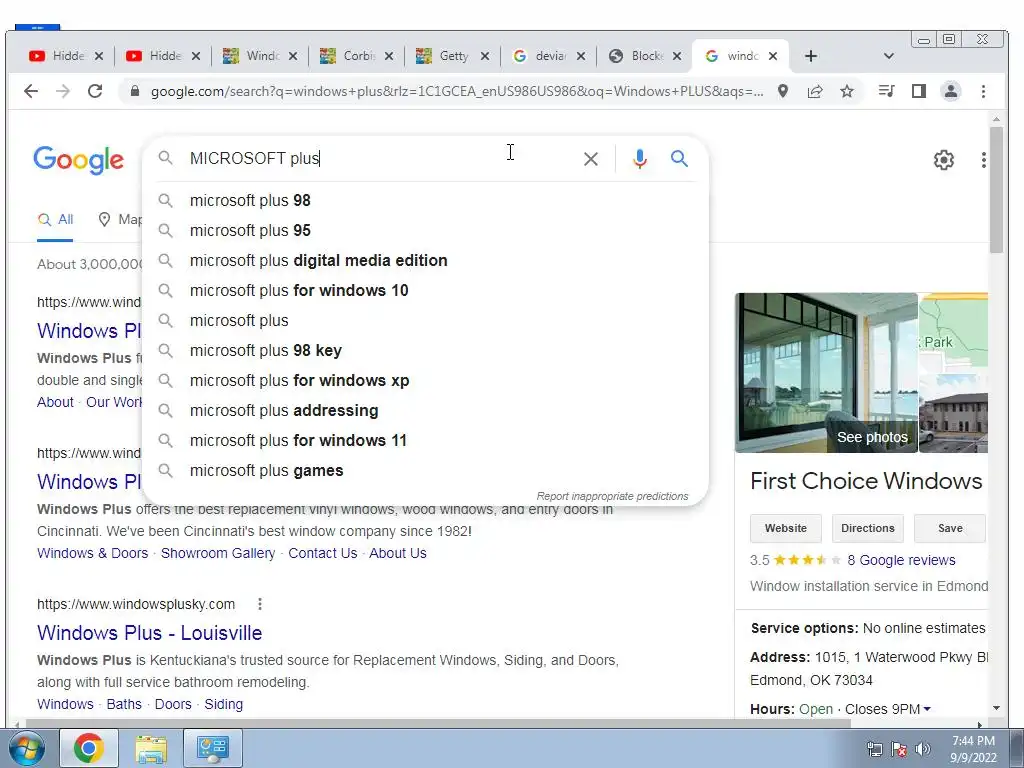Open the Chrome side panel
The height and width of the screenshot is (768, 1024).
click(x=918, y=91)
